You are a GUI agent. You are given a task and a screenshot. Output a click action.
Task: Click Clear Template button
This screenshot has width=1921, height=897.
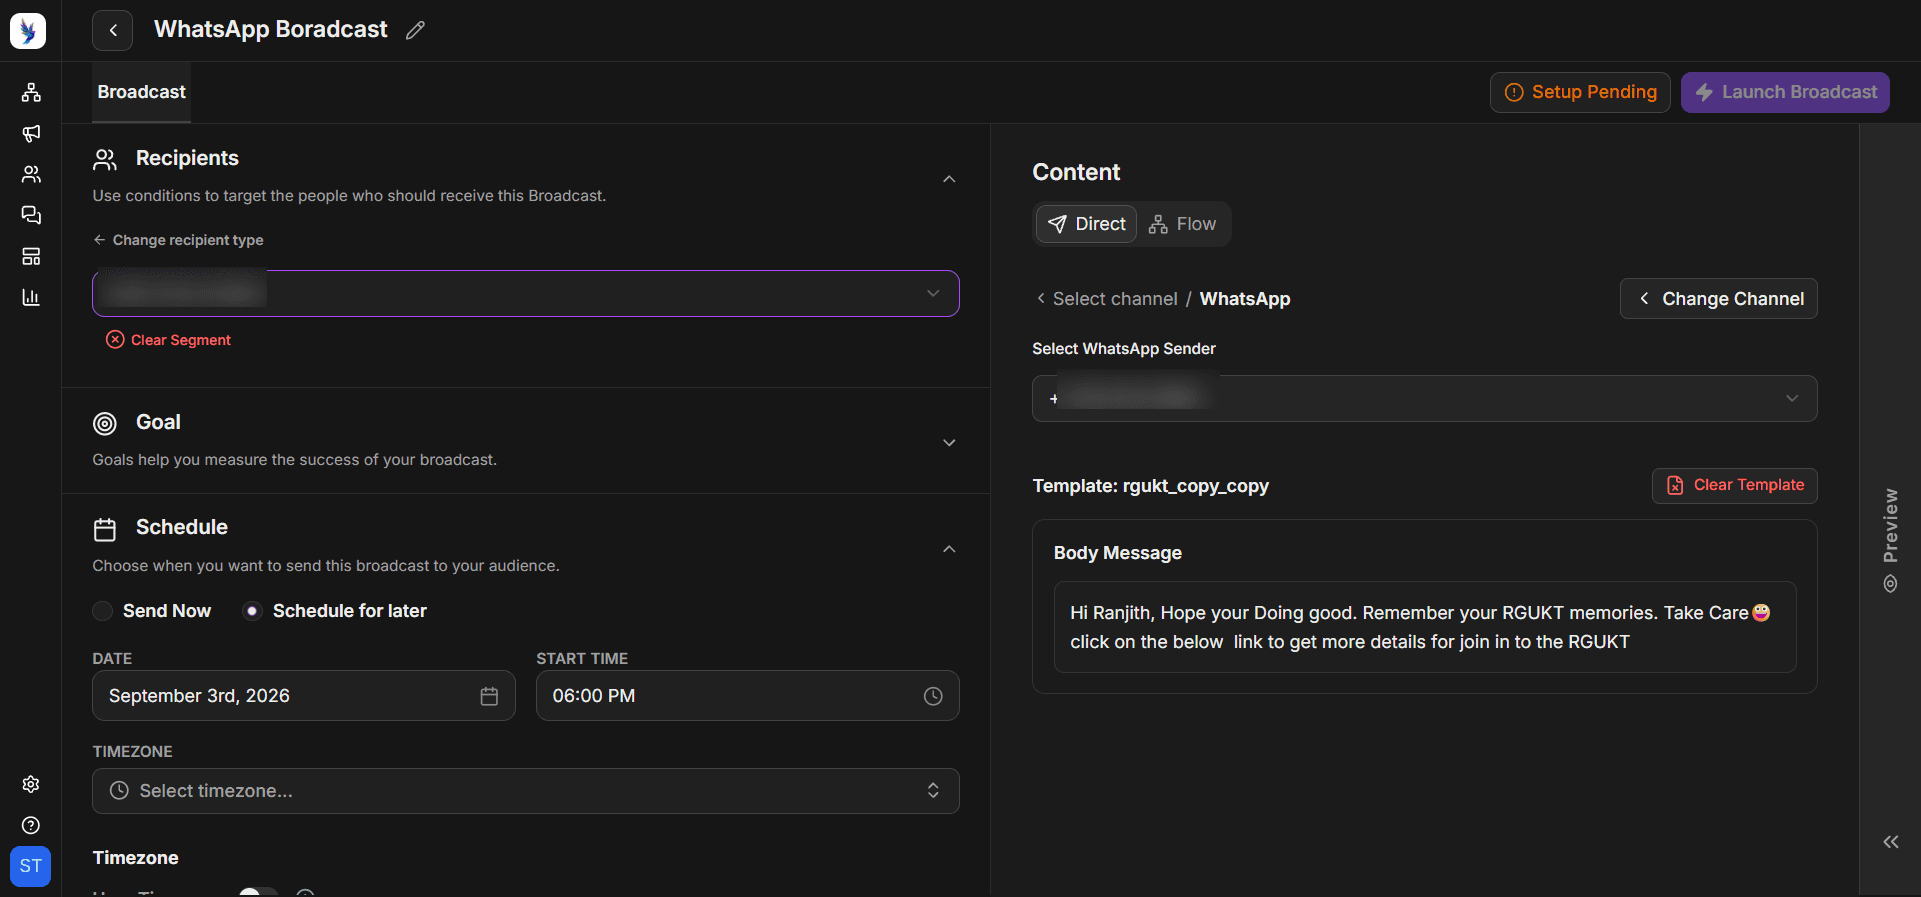1735,485
